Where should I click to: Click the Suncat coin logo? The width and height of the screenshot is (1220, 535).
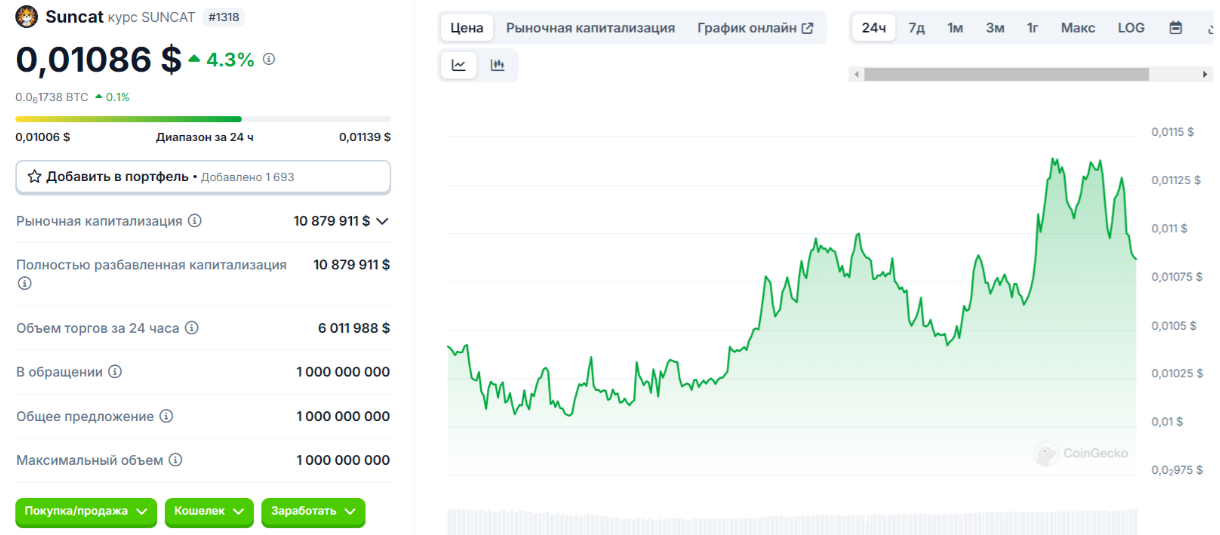click(27, 16)
